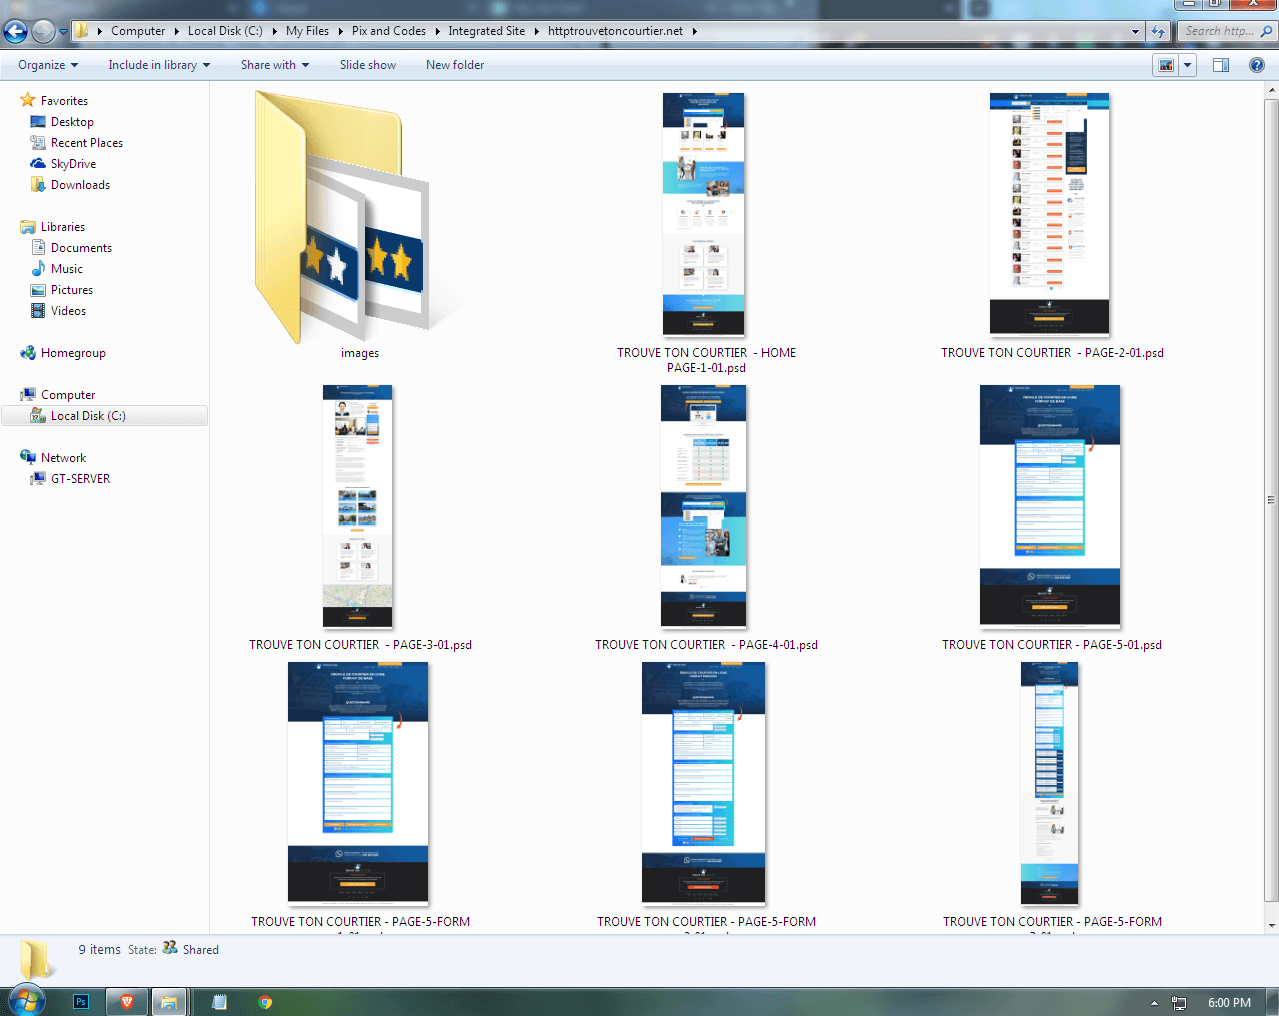
Task: Click the Computer breadcrumb in address bar
Action: 138,31
